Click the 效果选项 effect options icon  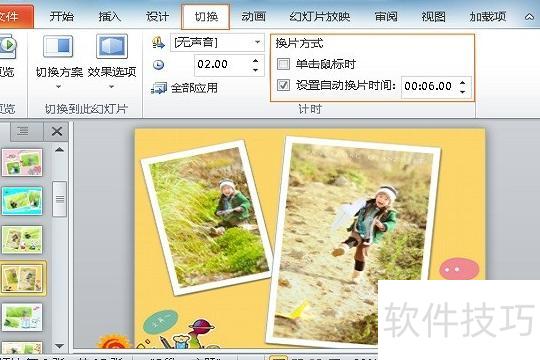112,46
